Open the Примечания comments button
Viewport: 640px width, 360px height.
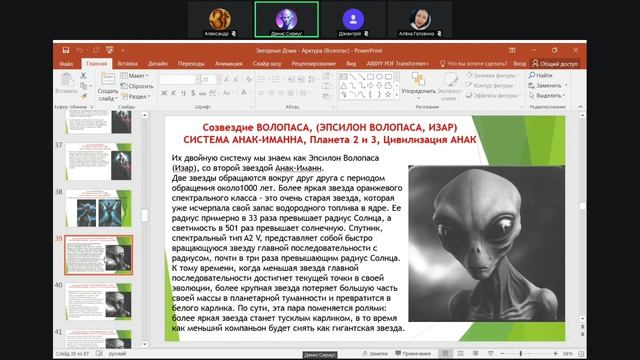[x=413, y=353]
